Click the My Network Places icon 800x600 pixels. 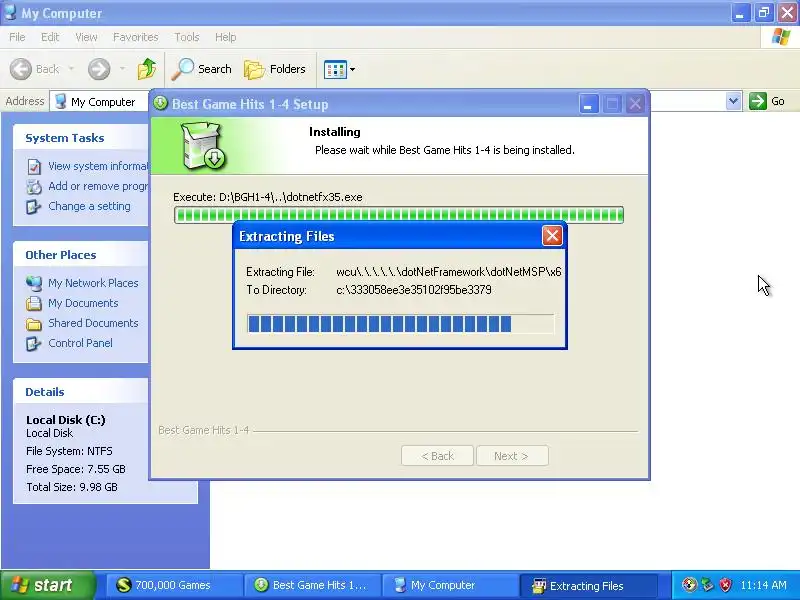34,283
